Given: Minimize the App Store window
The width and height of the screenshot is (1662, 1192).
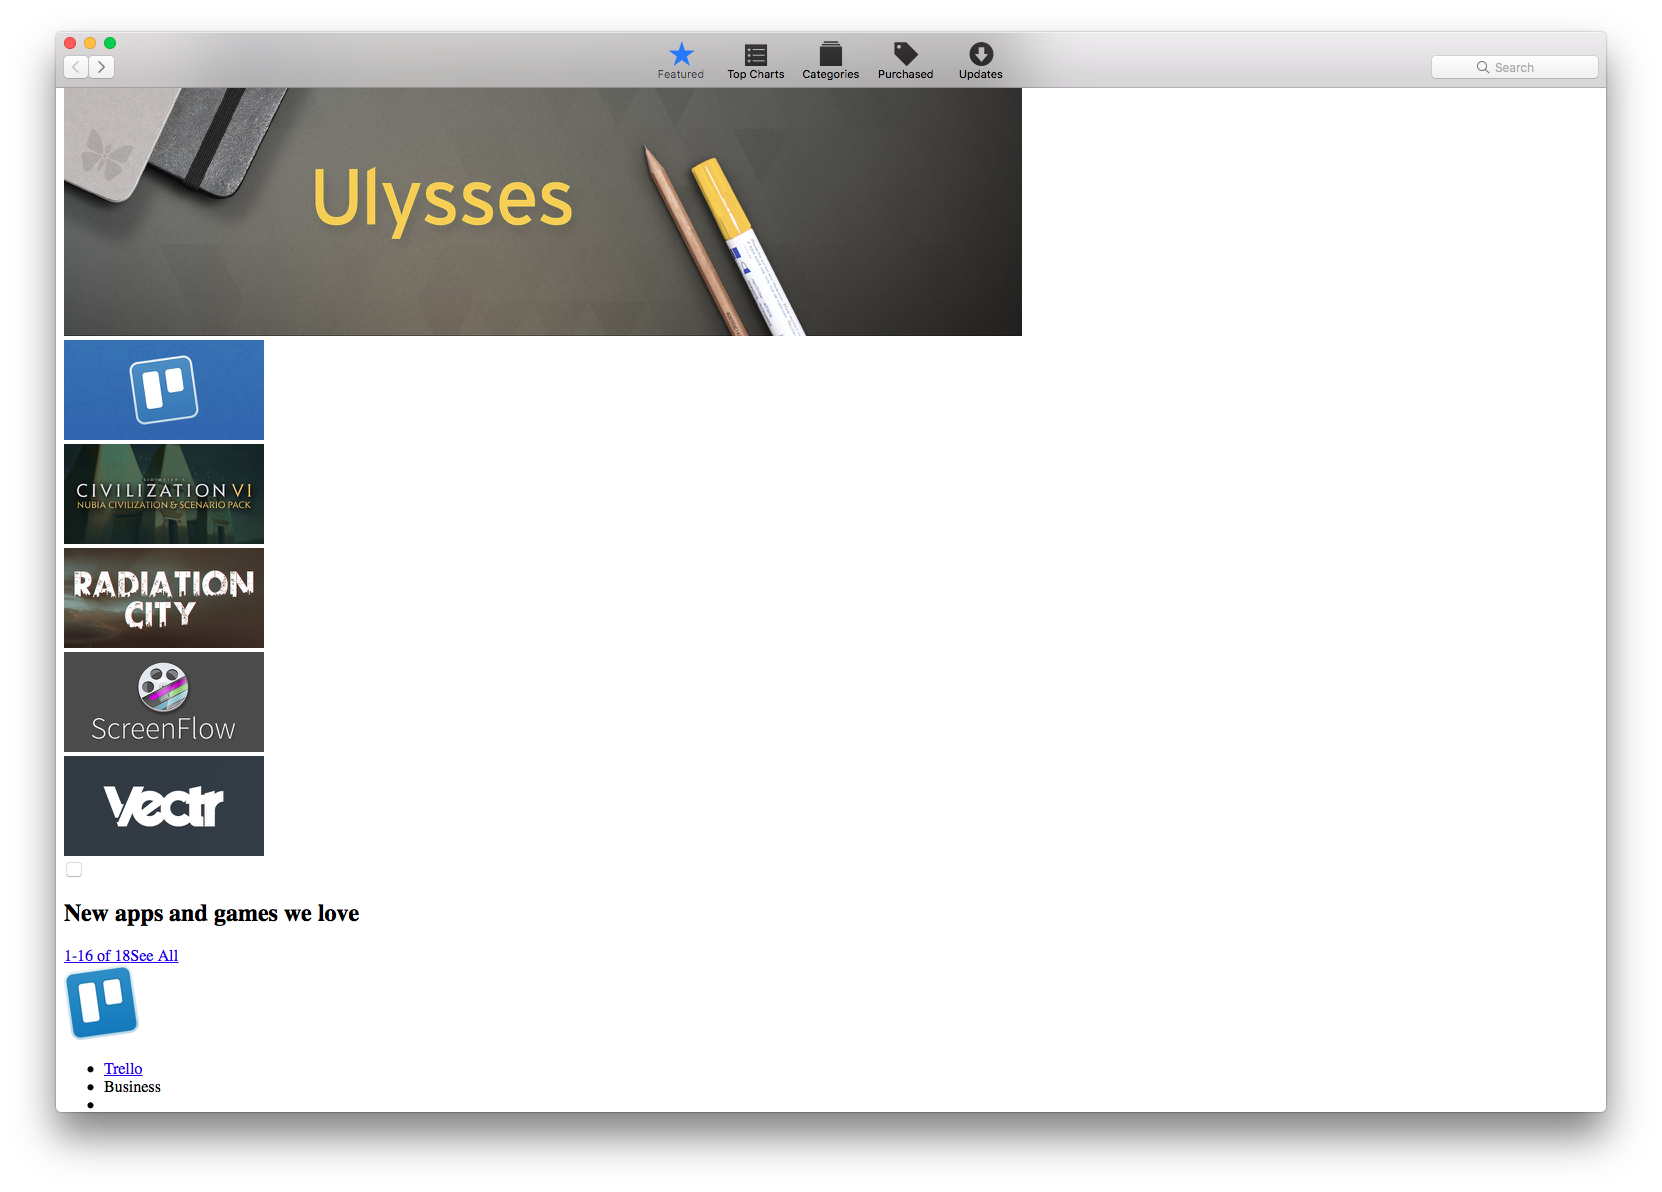Looking at the screenshot, I should 90,43.
